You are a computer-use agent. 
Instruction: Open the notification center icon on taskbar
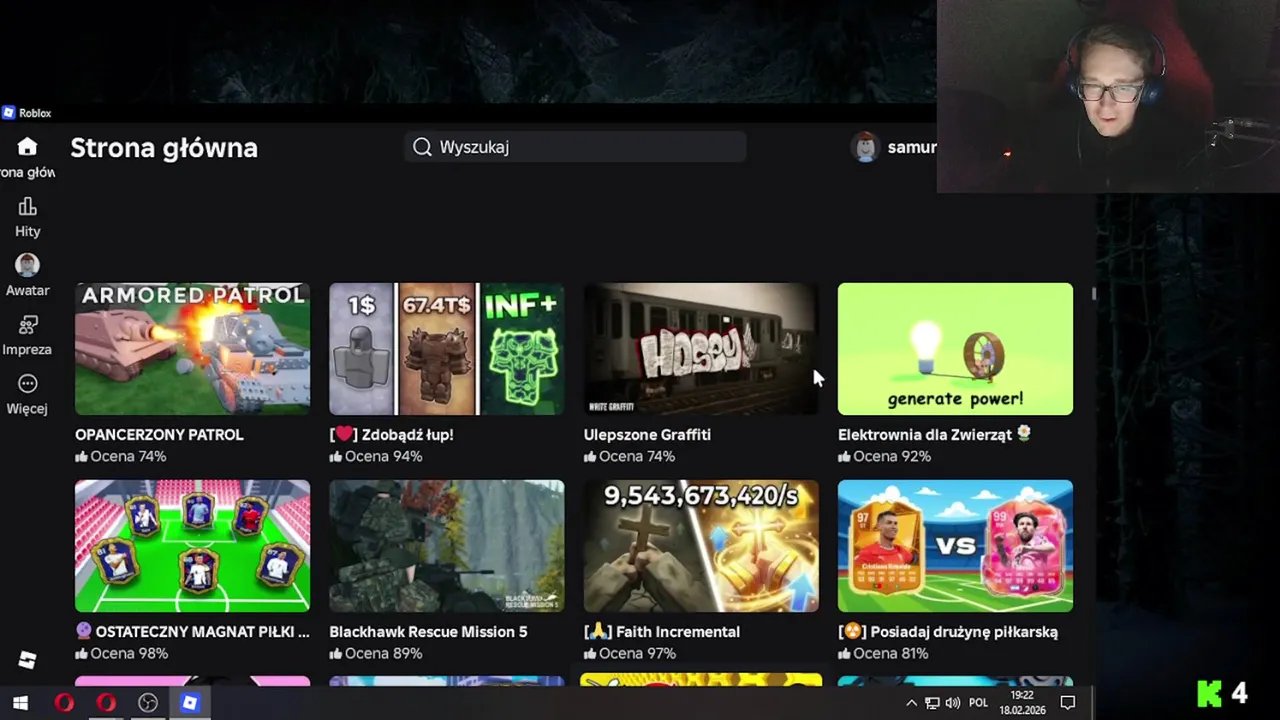1067,703
